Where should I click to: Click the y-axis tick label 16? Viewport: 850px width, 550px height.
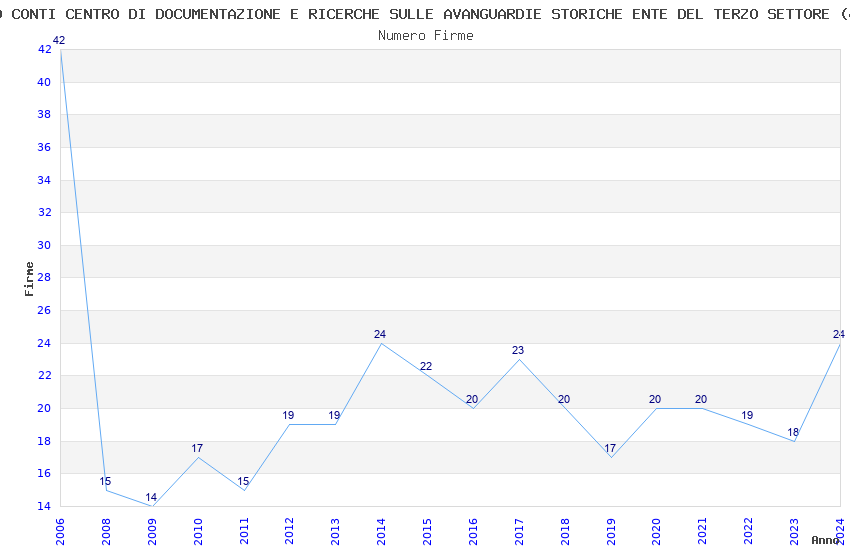click(44, 474)
